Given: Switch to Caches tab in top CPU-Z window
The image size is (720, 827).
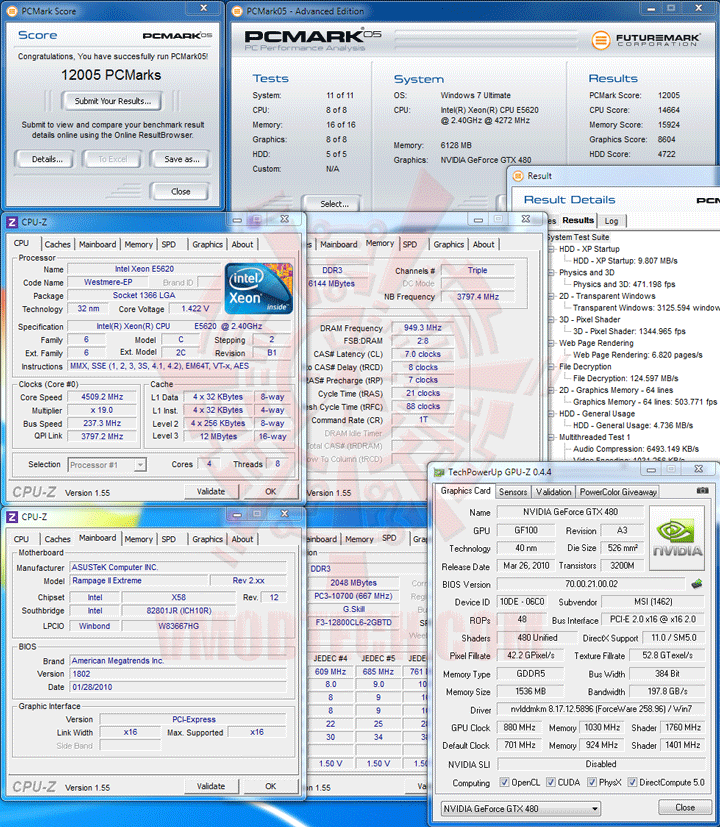Looking at the screenshot, I should point(57,244).
